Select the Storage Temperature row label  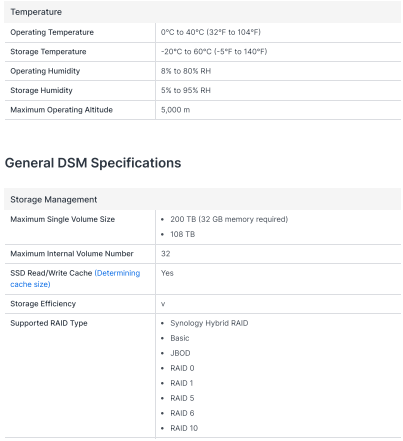coord(48,52)
